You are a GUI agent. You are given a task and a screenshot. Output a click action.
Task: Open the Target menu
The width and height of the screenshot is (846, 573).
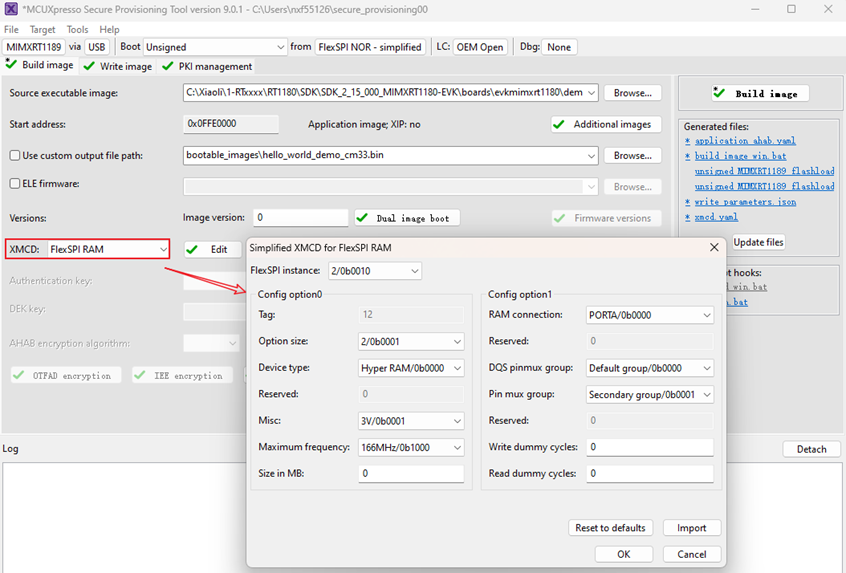click(x=43, y=30)
